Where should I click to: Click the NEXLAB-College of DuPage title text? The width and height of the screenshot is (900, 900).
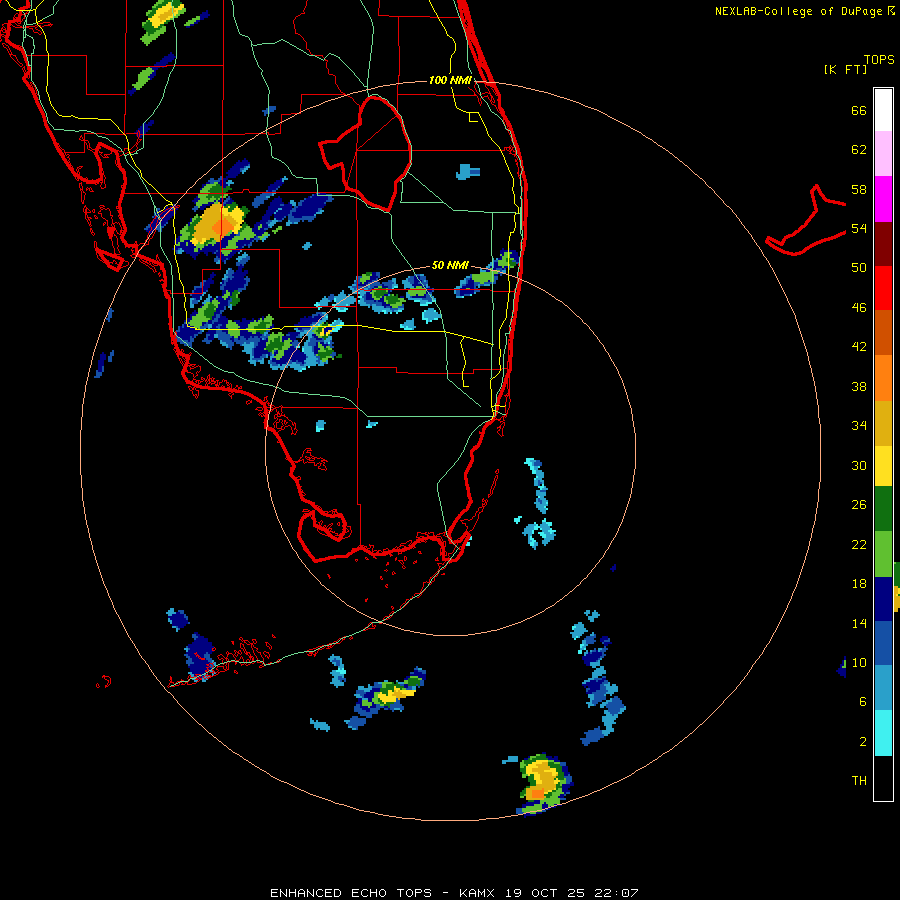799,11
